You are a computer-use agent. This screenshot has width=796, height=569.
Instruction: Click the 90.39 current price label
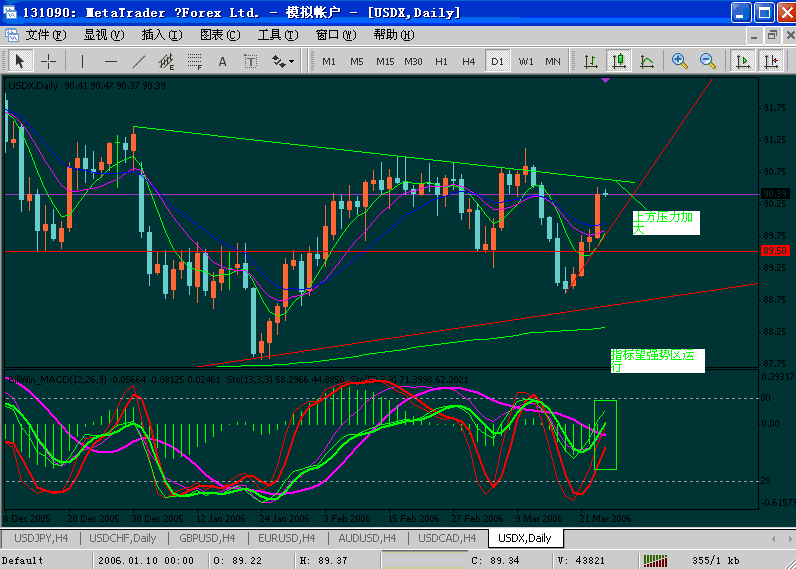(775, 193)
